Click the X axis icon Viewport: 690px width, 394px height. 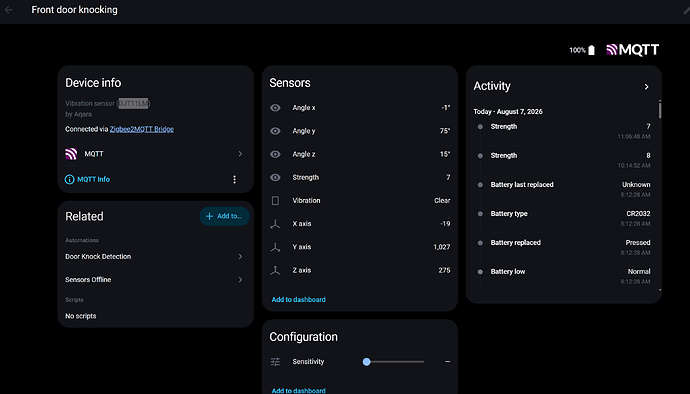tap(275, 224)
